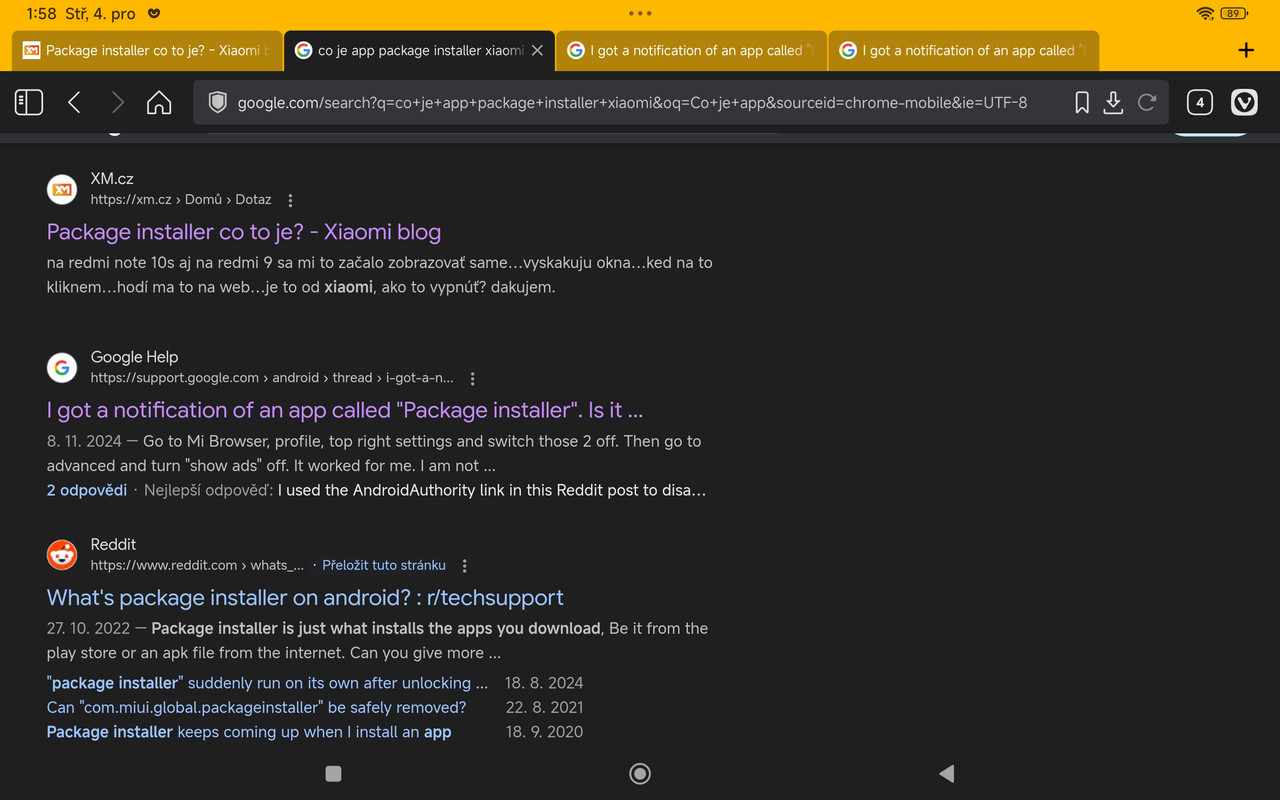Open 'Package installer co to je? - Xiaomi blog'
This screenshot has width=1280, height=800.
(x=244, y=232)
